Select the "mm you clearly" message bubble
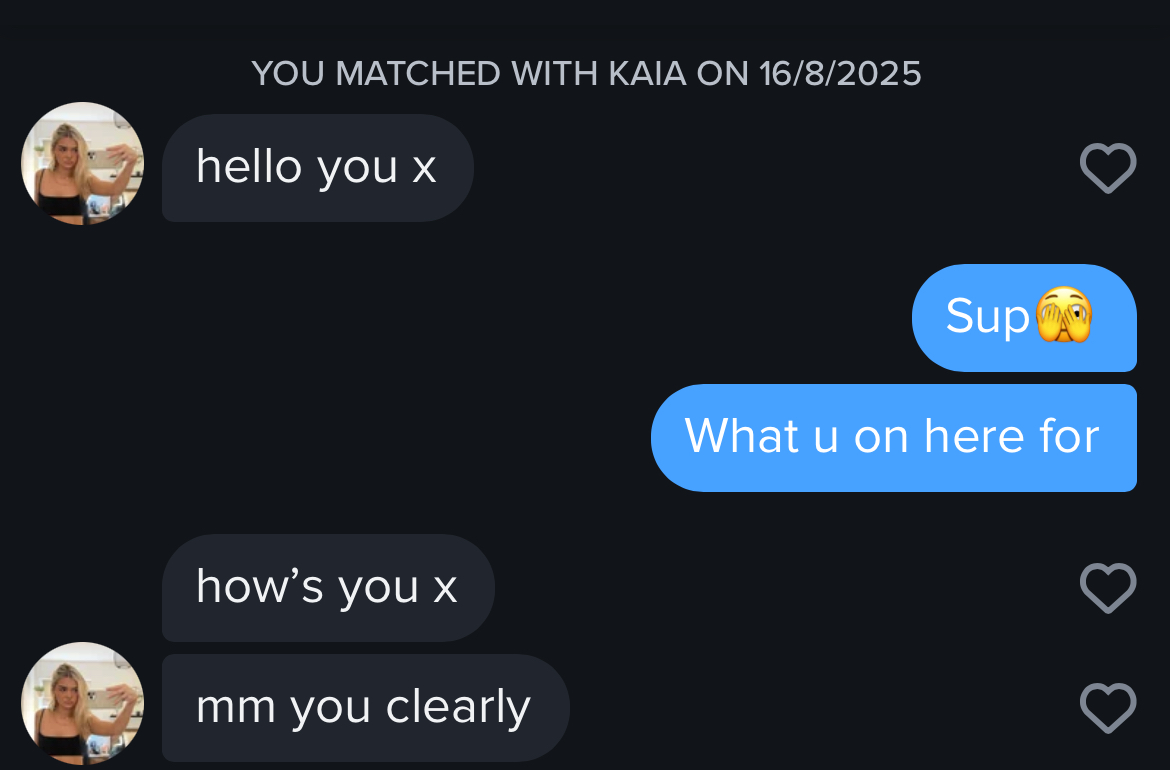 pos(366,708)
